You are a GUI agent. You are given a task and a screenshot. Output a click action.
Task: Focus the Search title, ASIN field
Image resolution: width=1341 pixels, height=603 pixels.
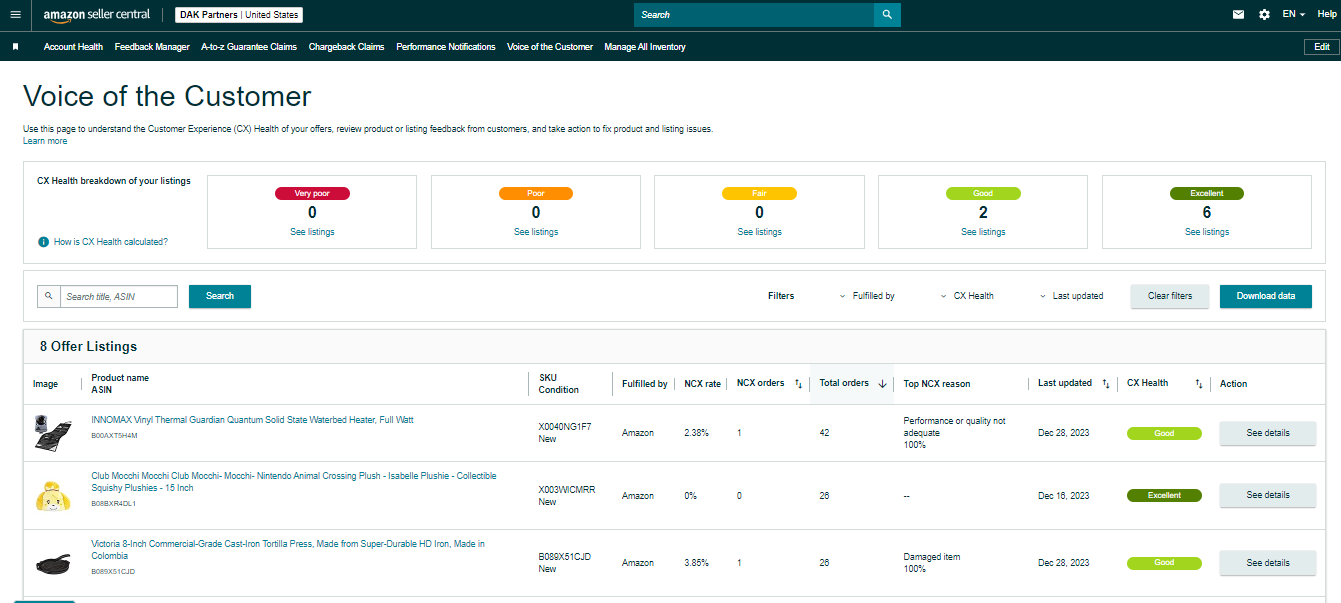click(119, 296)
